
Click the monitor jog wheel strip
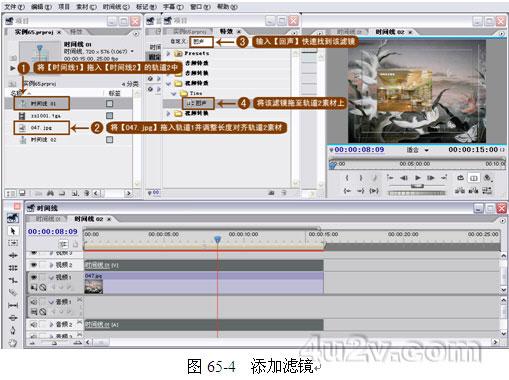coord(417,193)
